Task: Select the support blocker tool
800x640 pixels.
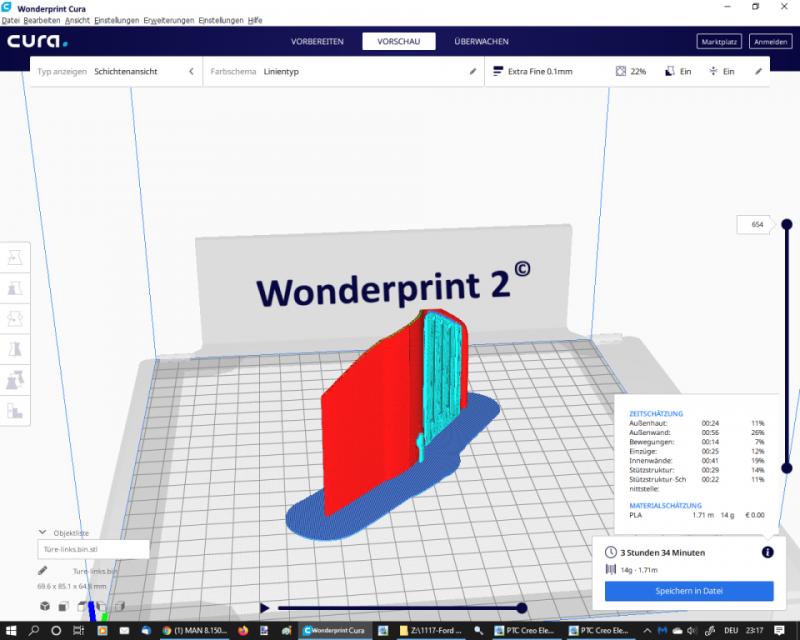Action: coord(15,411)
